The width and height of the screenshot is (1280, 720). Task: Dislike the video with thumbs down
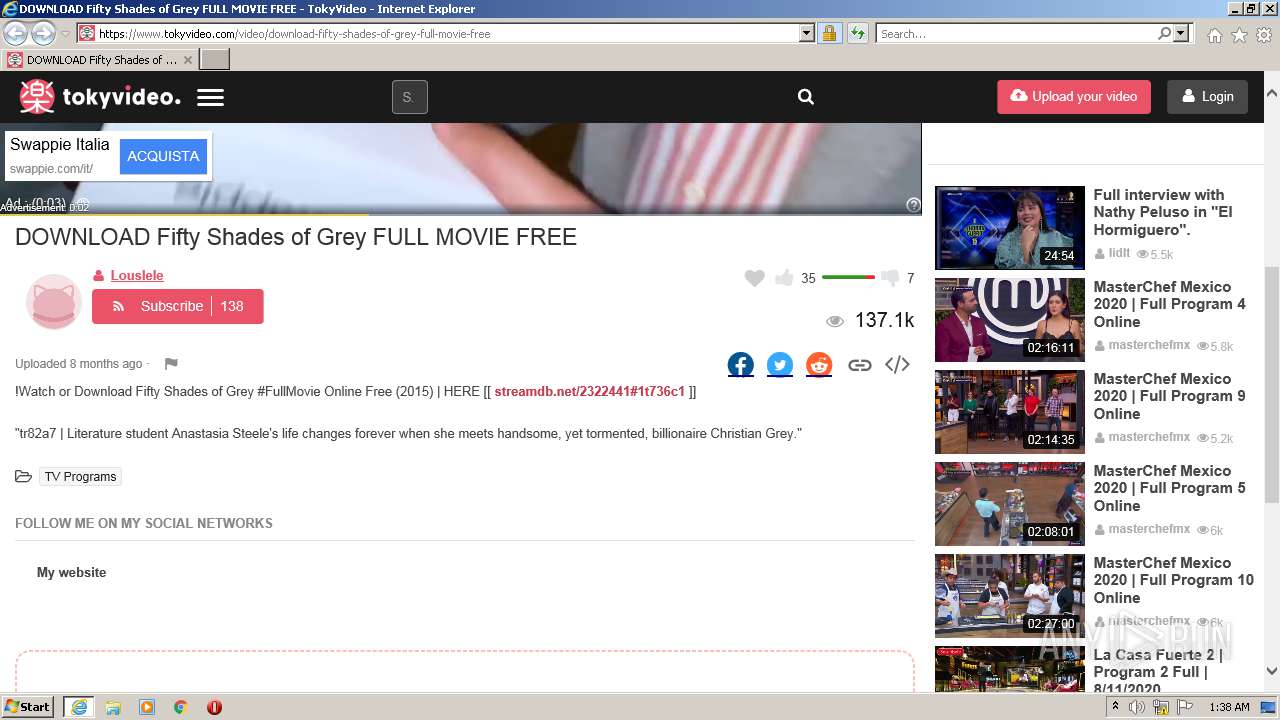(890, 278)
